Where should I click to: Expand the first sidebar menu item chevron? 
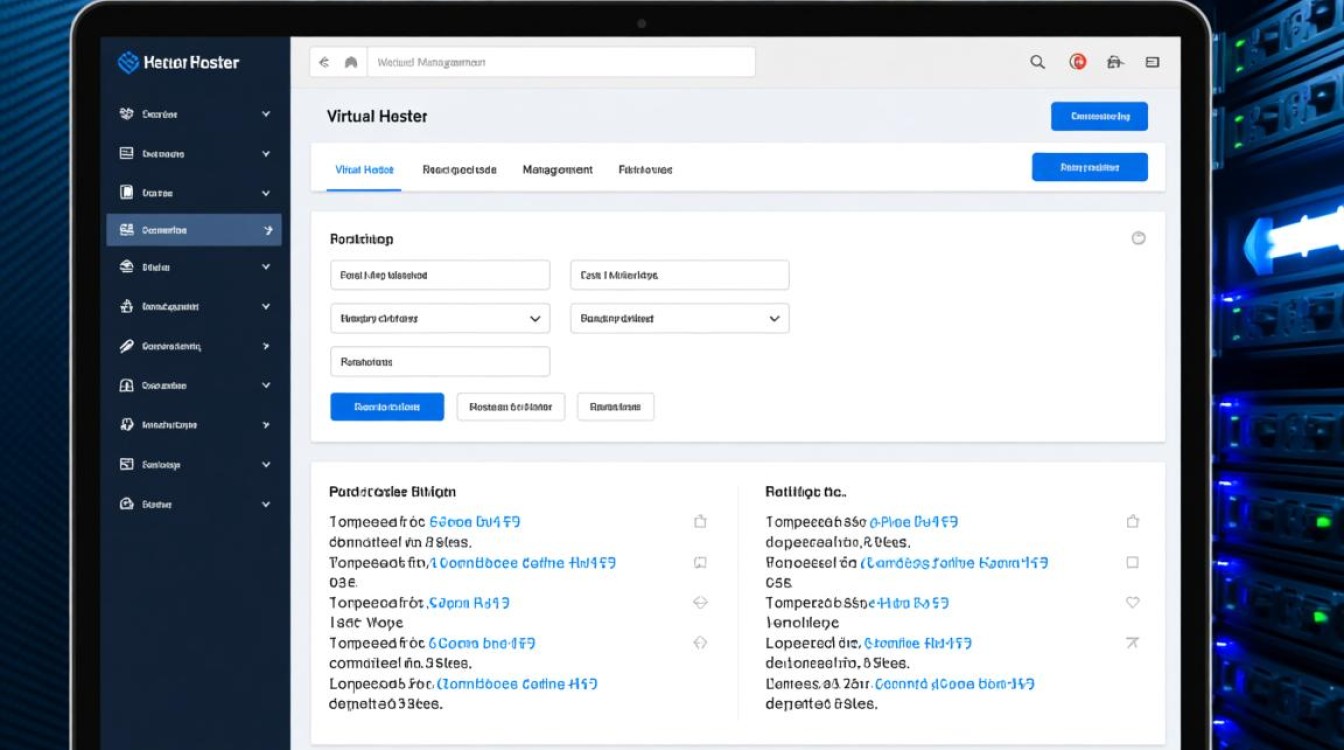point(266,114)
